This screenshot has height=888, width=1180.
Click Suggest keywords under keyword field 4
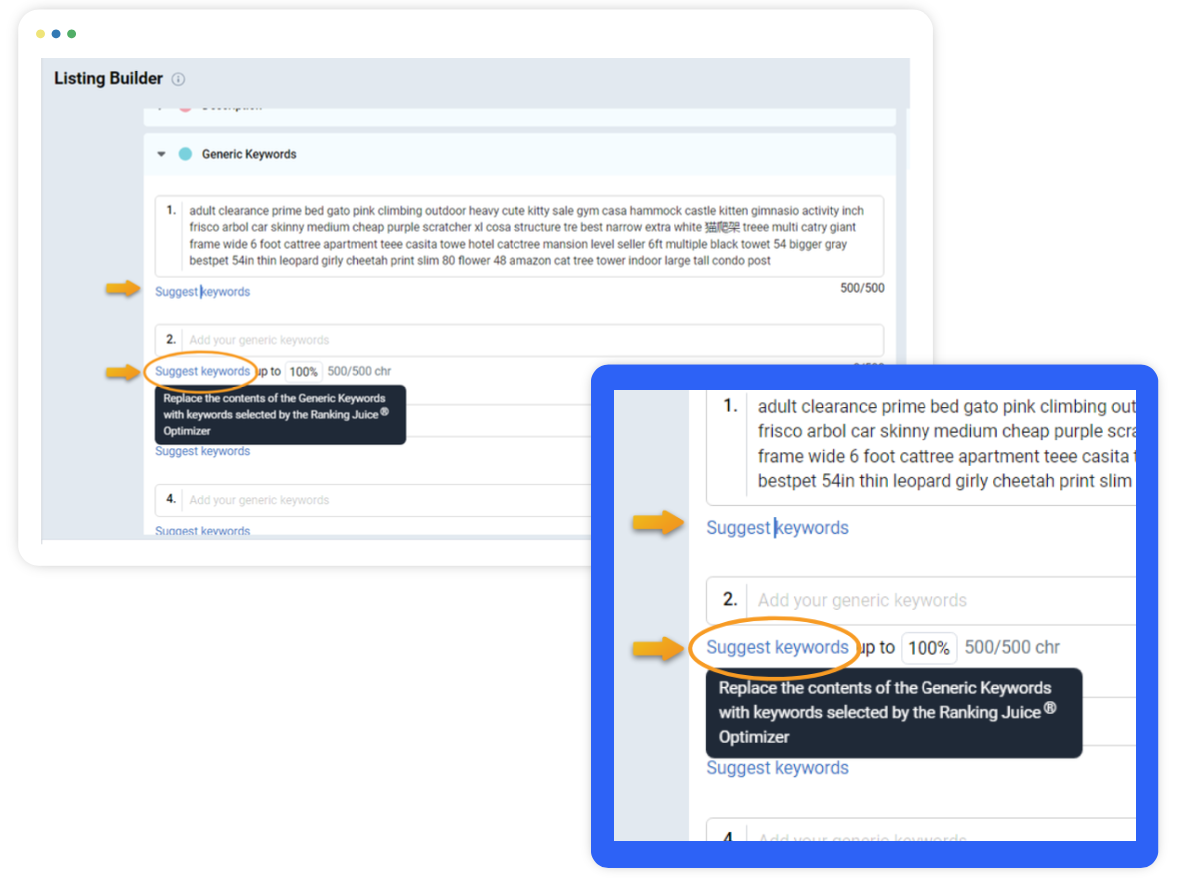click(202, 531)
